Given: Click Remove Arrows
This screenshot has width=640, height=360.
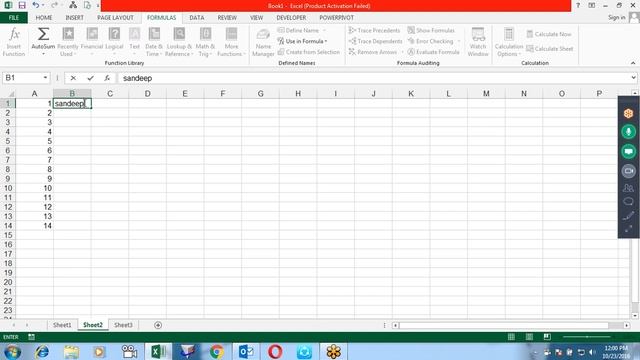Looking at the screenshot, I should 373,52.
